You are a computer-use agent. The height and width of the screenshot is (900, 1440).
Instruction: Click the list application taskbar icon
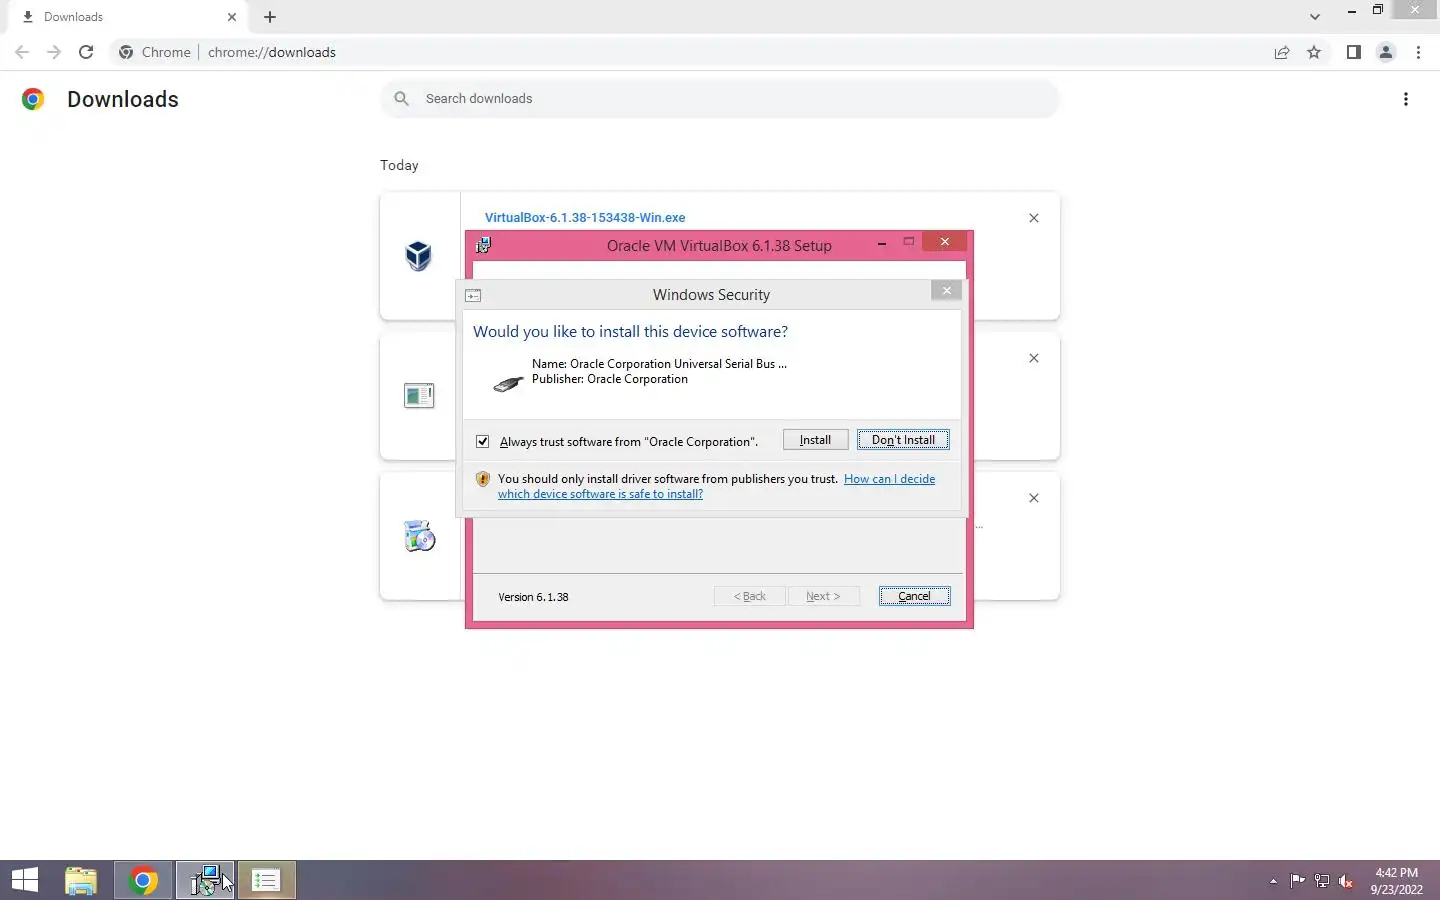point(266,880)
